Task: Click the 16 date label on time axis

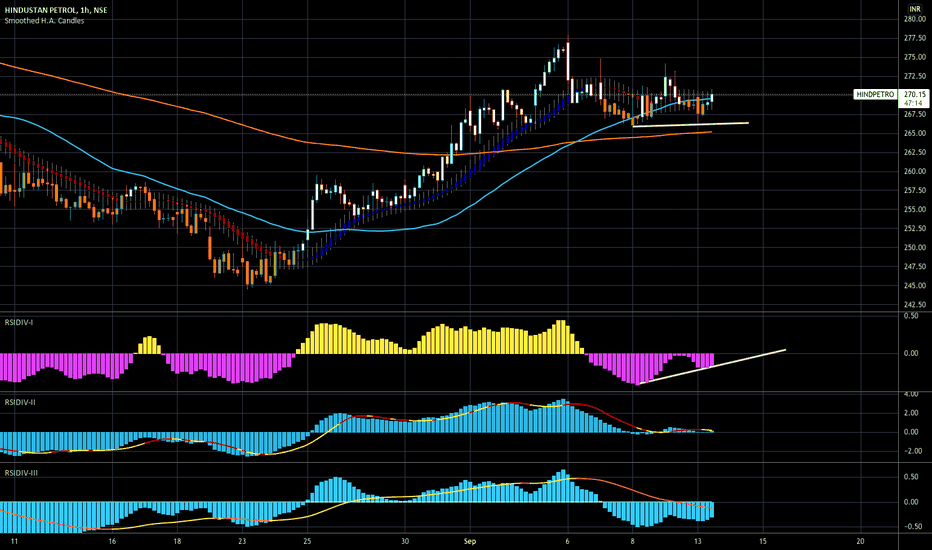Action: [112, 541]
